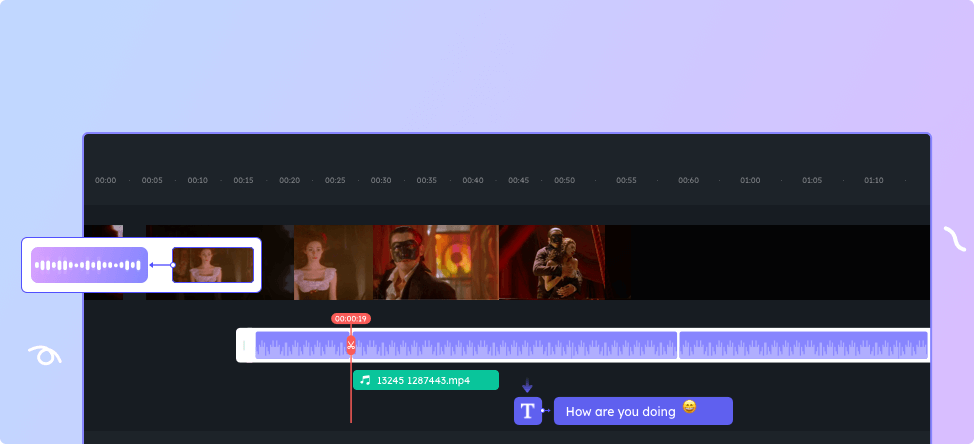Screen dimensions: 974x444
Task: Click the down arrow above text icon
Action: coord(527,385)
